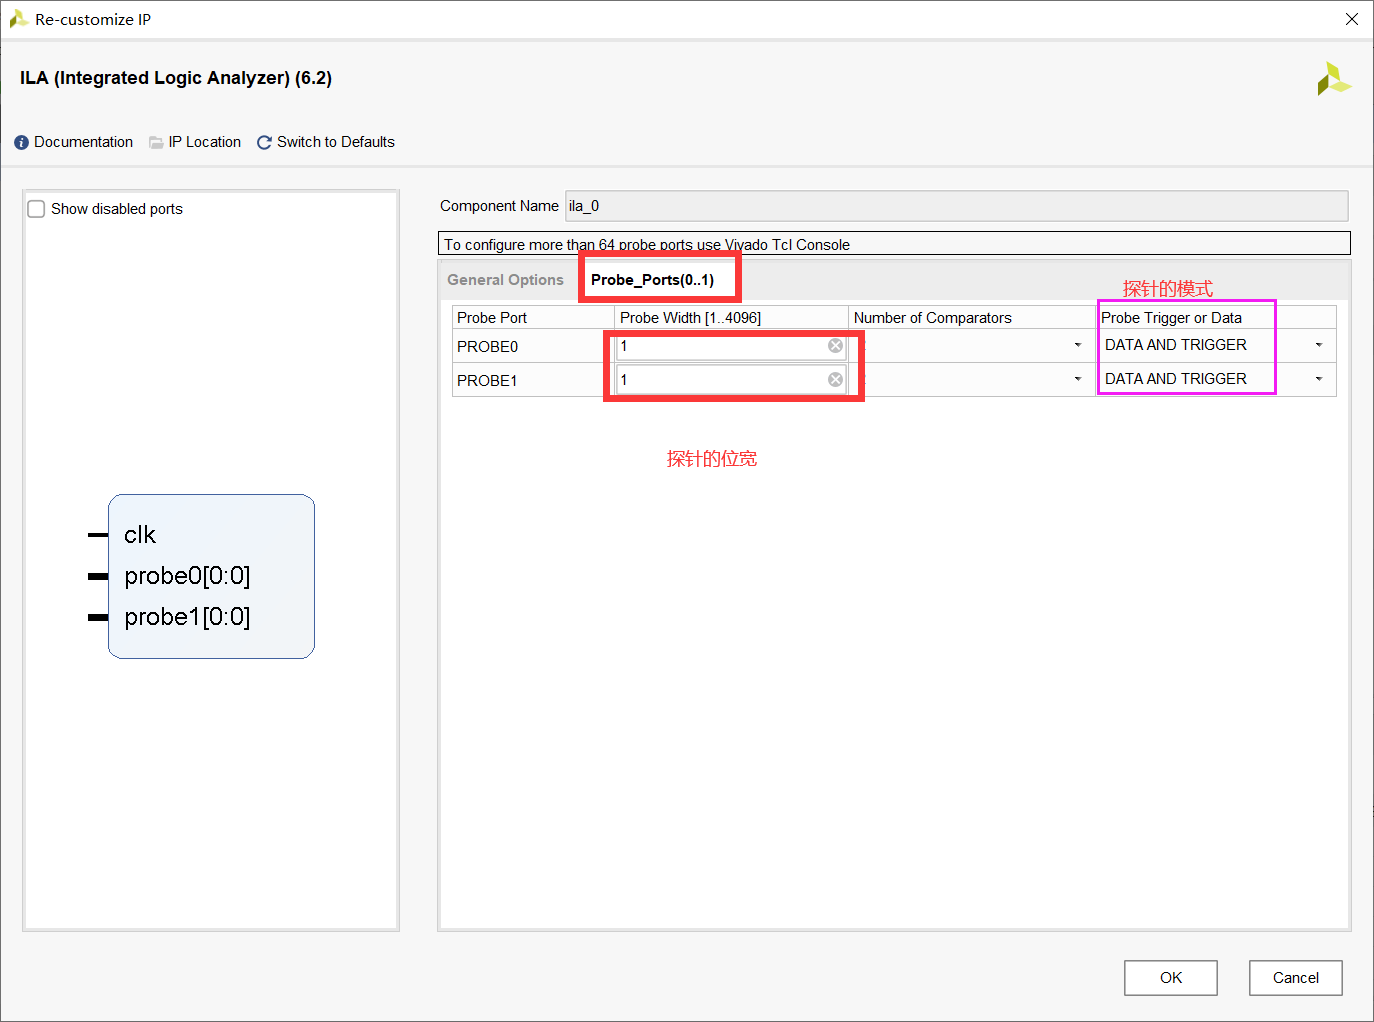1374x1022 pixels.
Task: Click the probe1[0:0] port in the symbol
Action: tap(187, 617)
